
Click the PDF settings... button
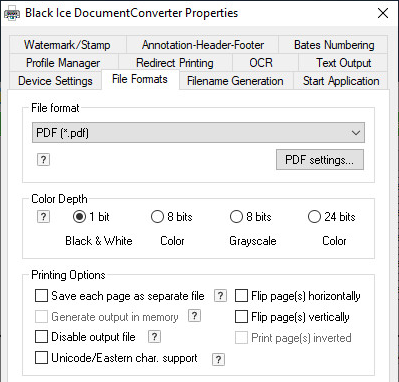click(320, 160)
